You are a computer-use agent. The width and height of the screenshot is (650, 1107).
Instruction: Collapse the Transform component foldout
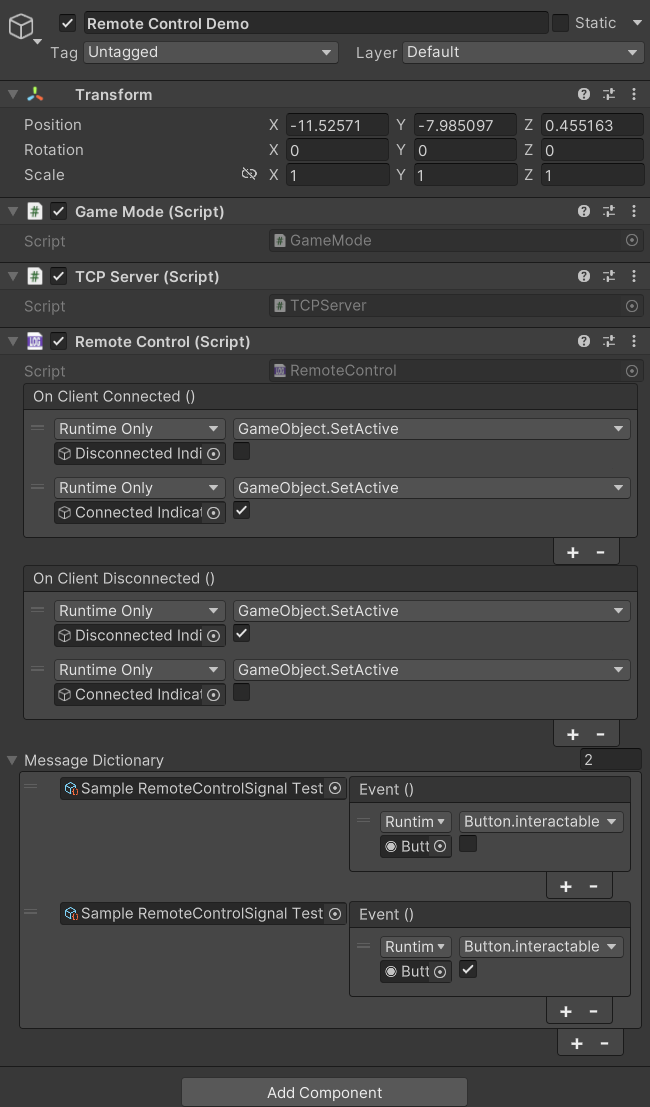point(13,94)
